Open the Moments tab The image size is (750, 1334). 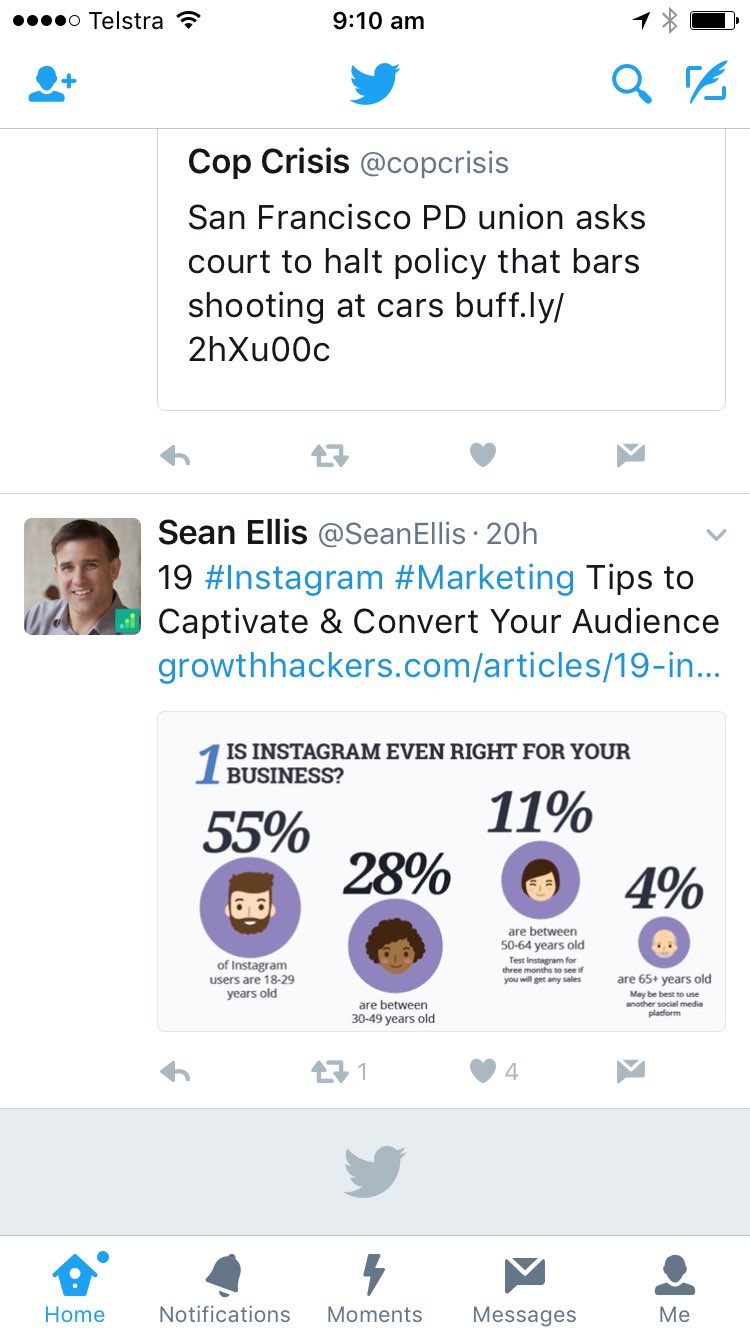pyautogui.click(x=374, y=1285)
